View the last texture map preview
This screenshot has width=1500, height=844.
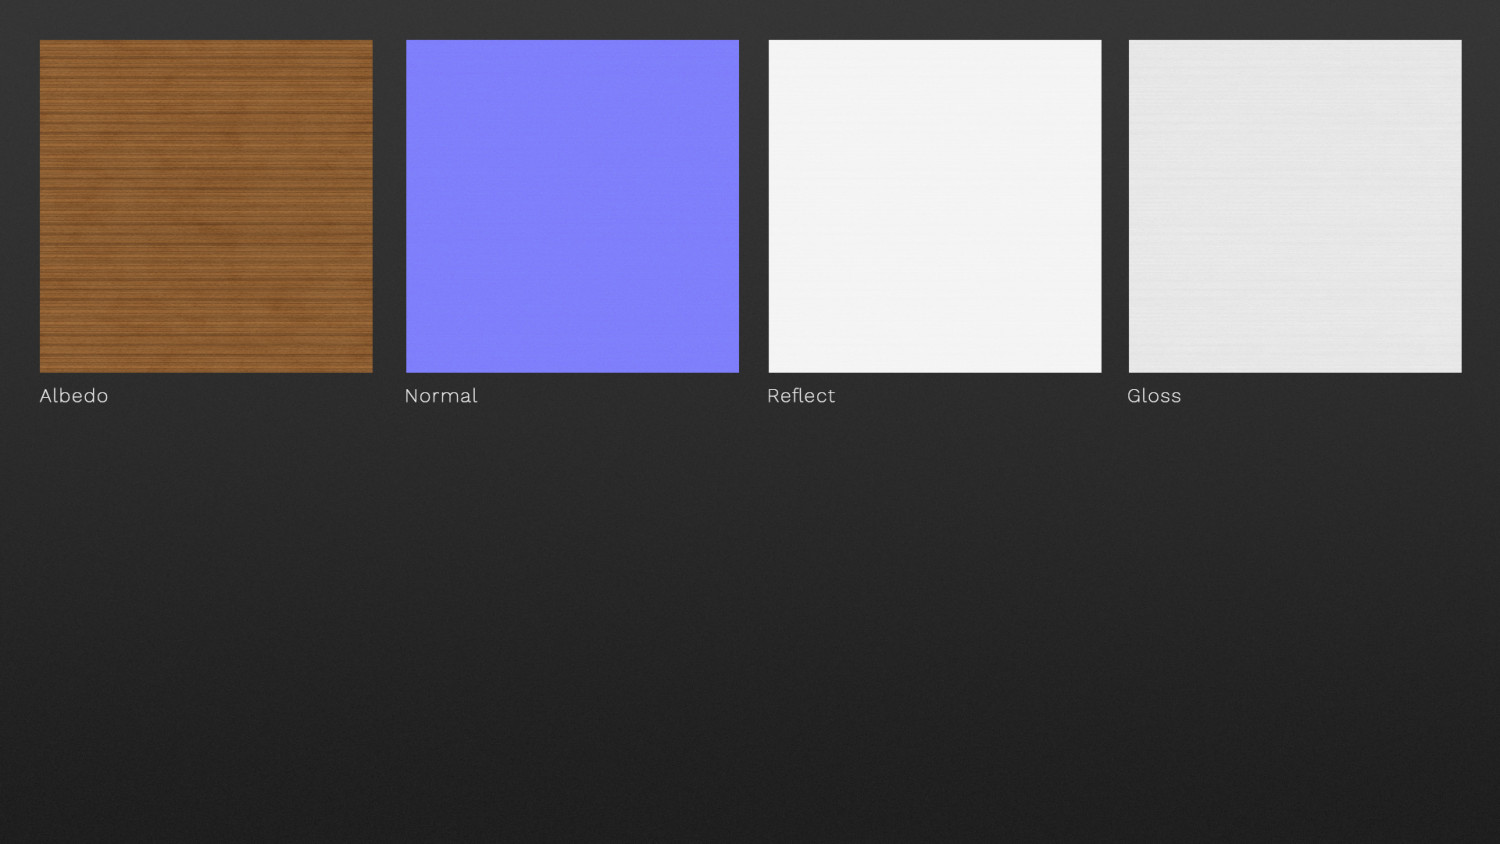(x=1295, y=206)
